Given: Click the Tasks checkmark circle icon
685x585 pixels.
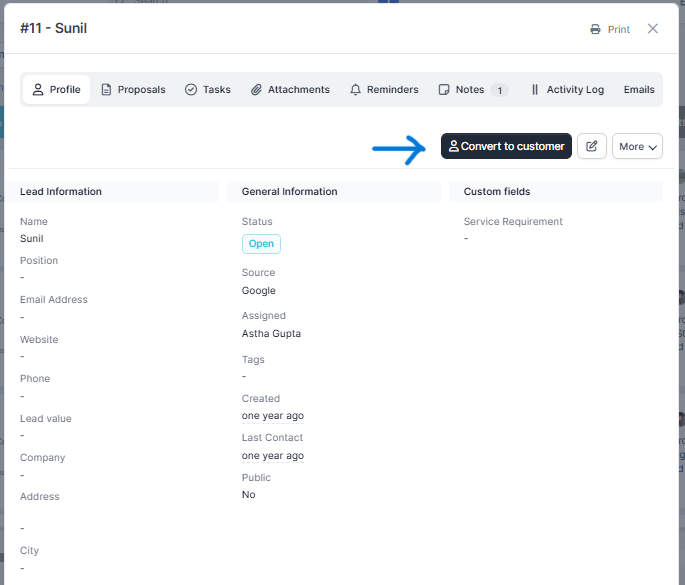Looking at the screenshot, I should 191,90.
